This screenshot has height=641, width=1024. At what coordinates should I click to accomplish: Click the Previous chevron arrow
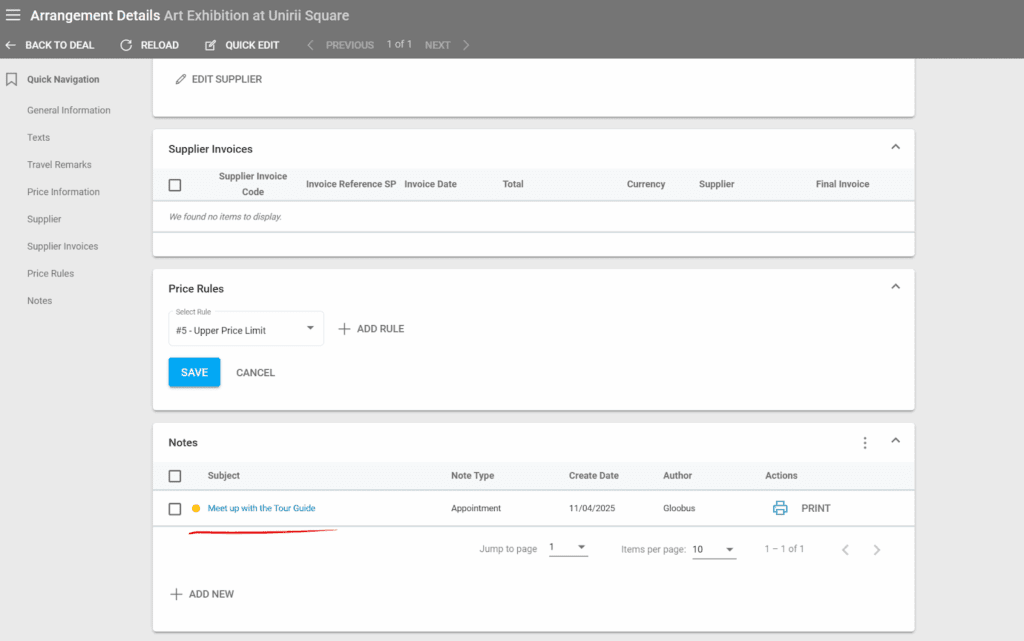click(310, 45)
